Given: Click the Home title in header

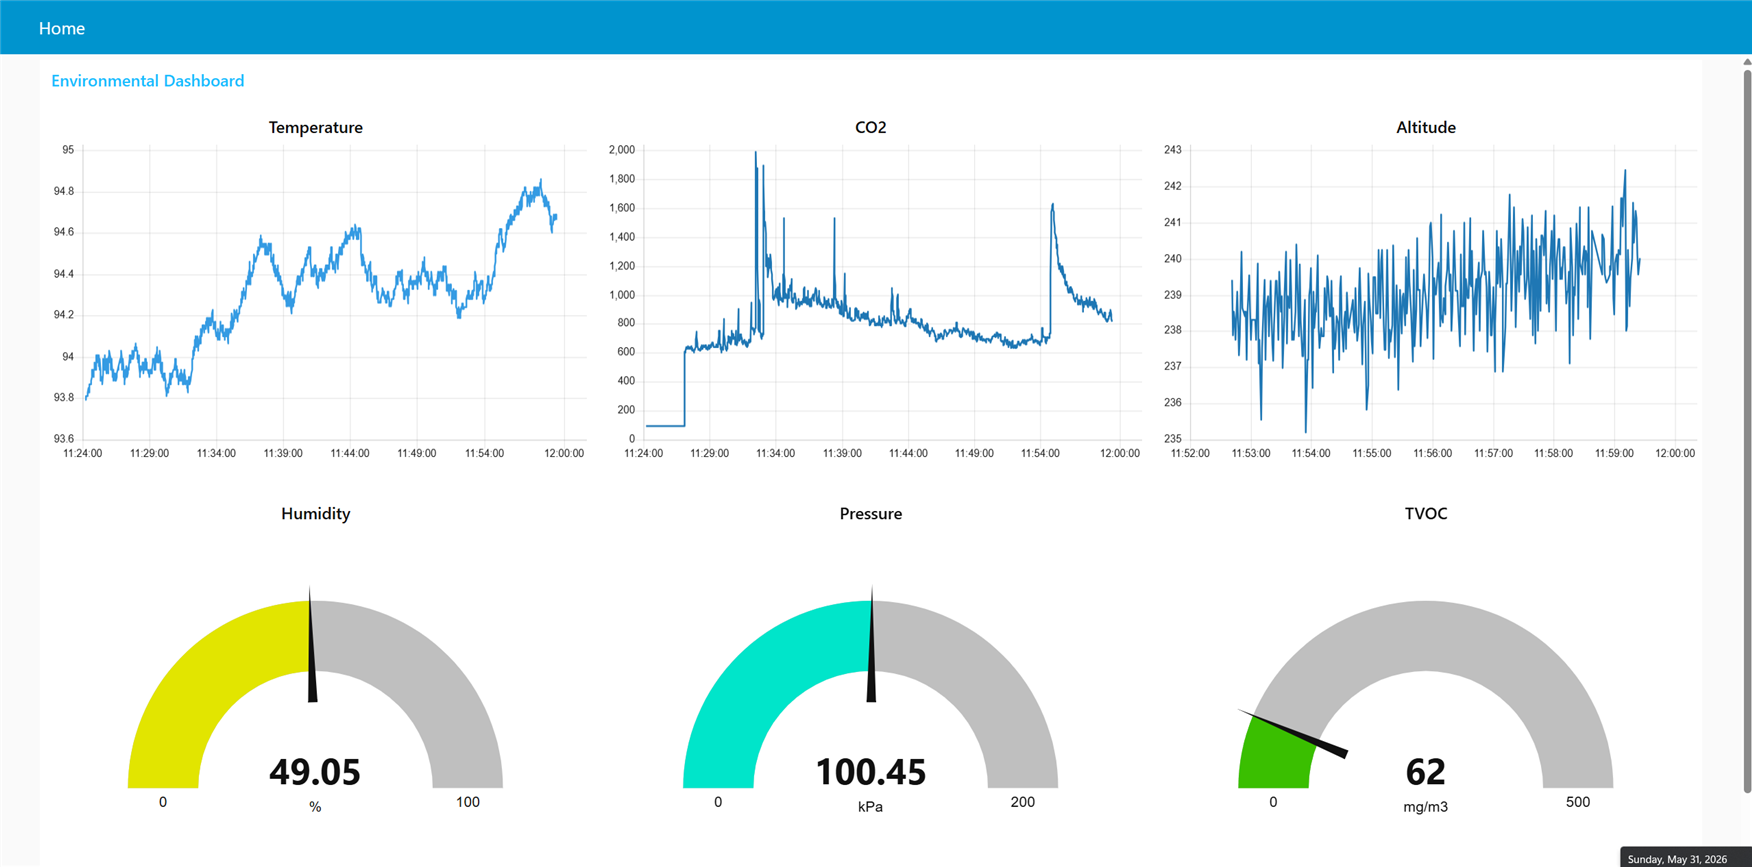Looking at the screenshot, I should coord(61,28).
